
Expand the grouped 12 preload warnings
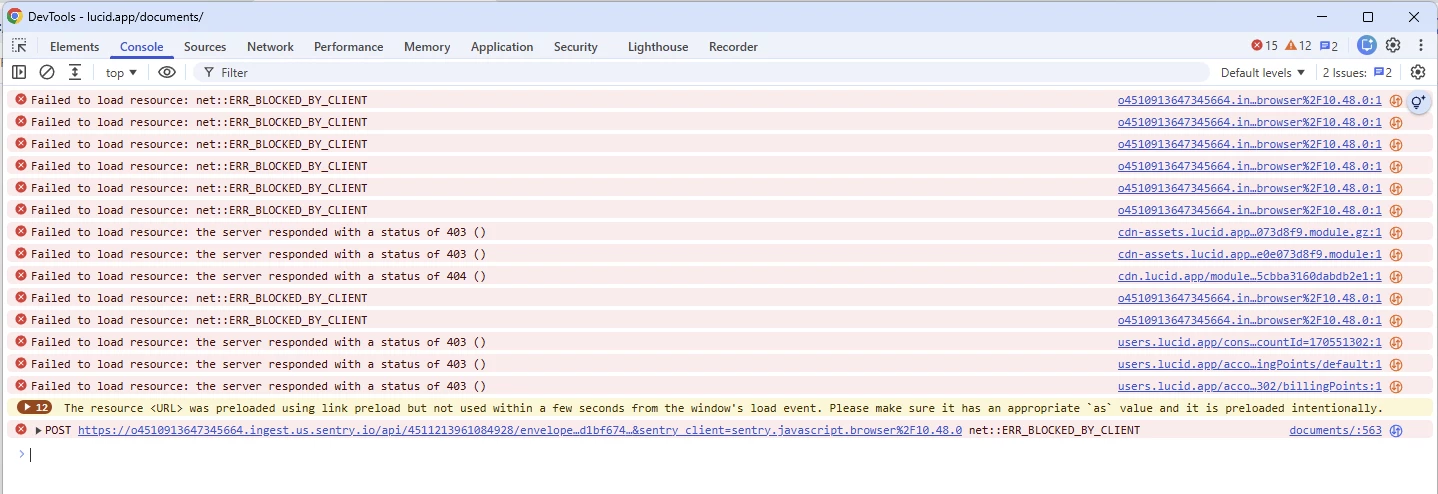coord(35,408)
